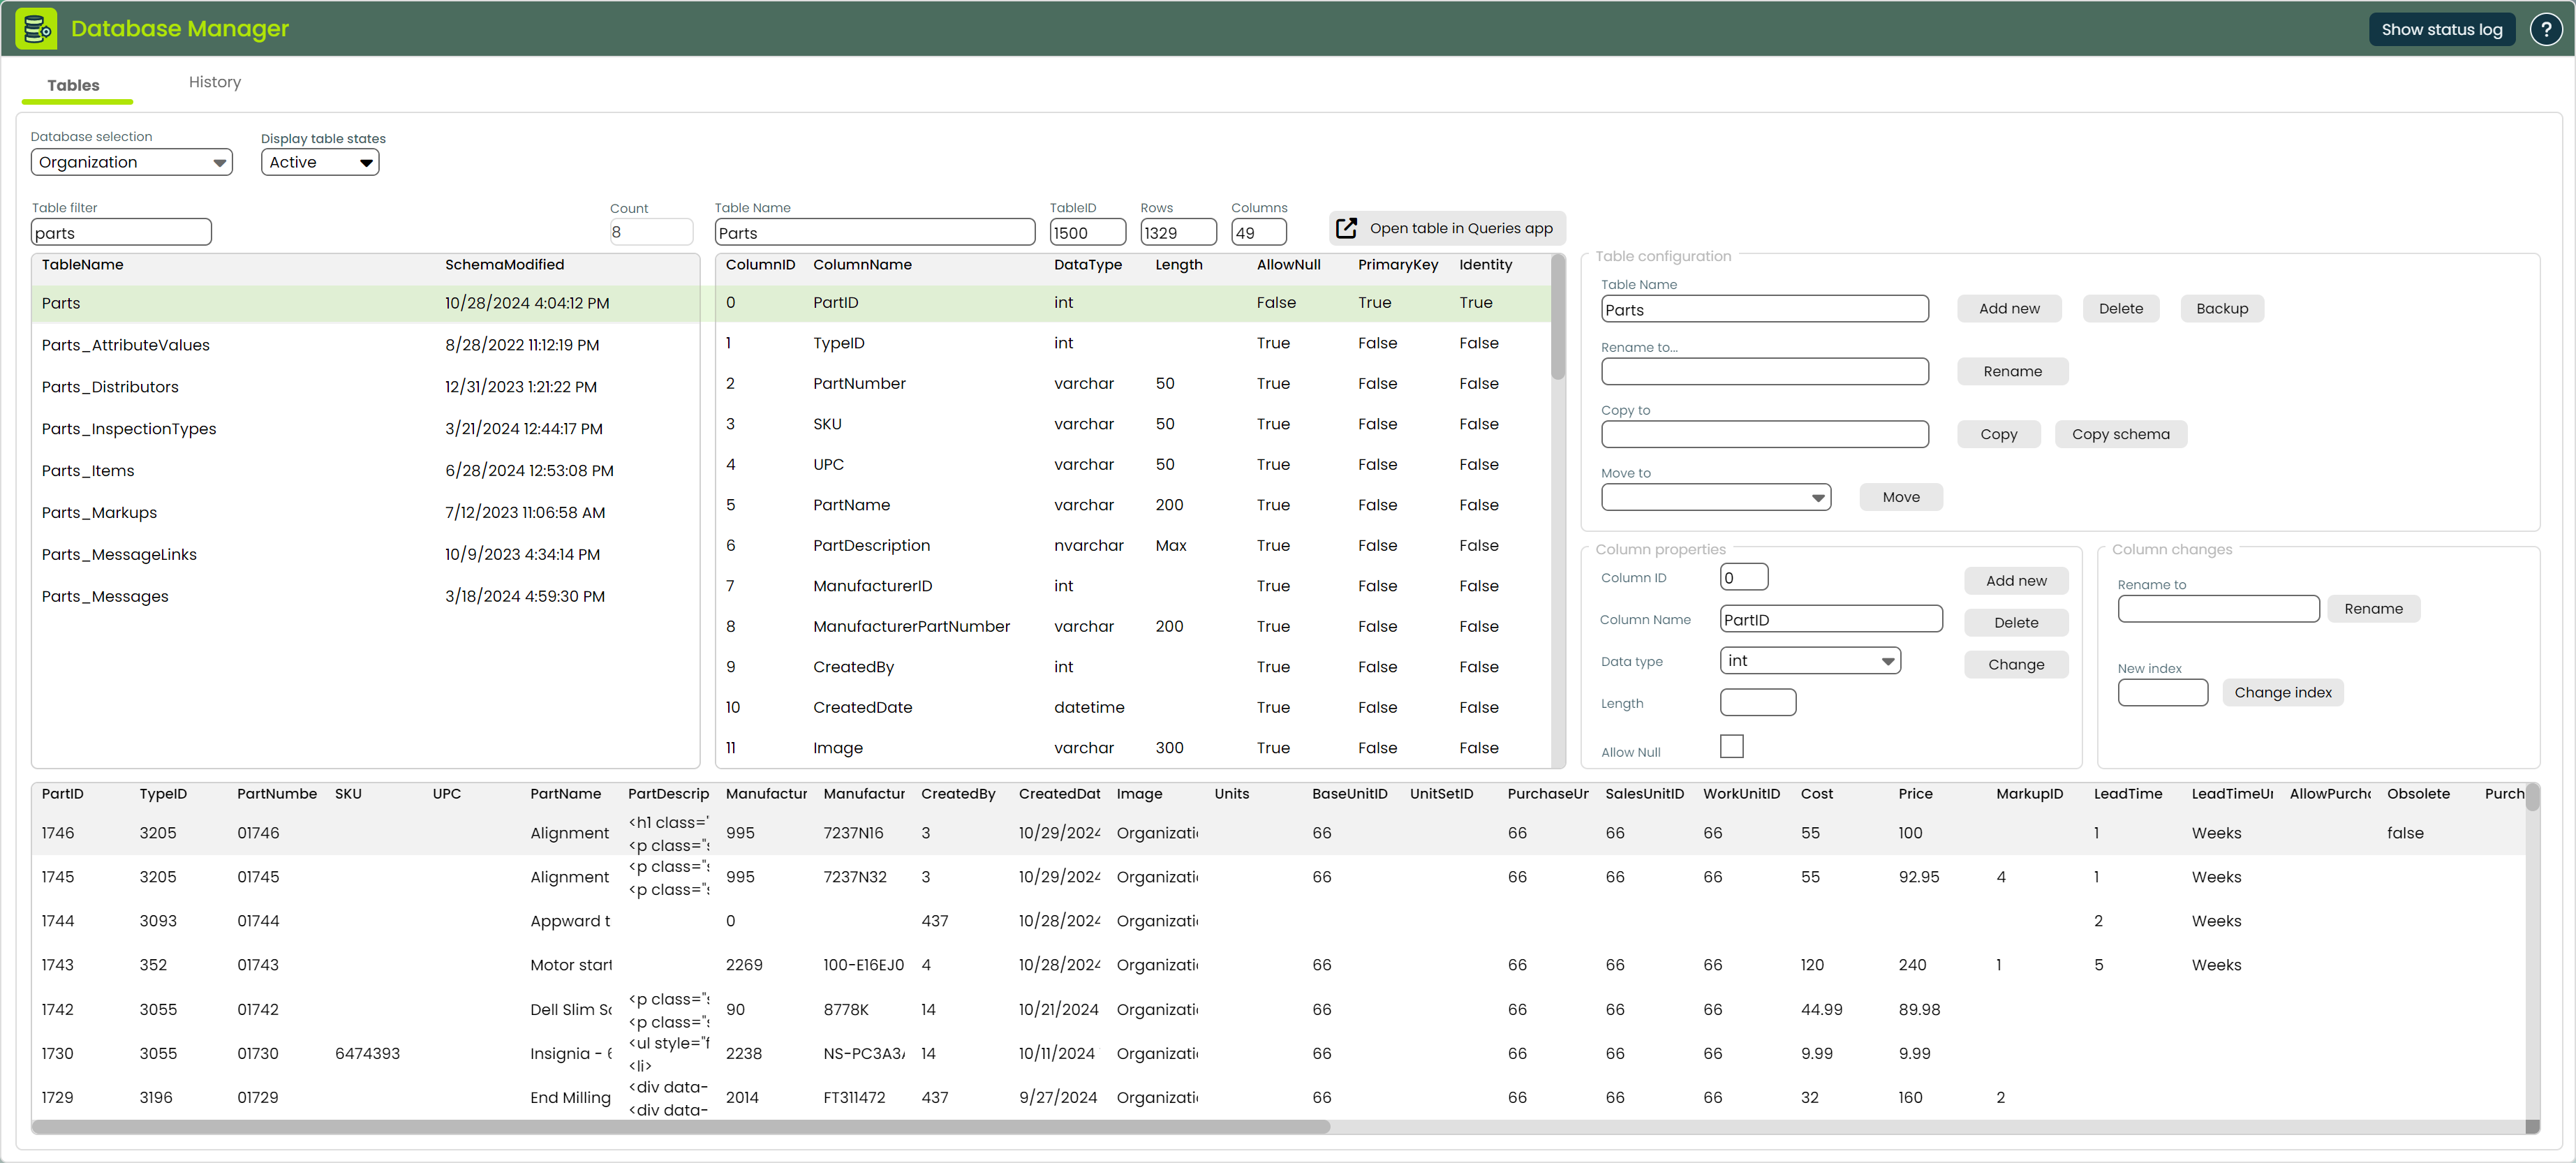
Task: Click the Column ID input field
Action: tap(1744, 577)
